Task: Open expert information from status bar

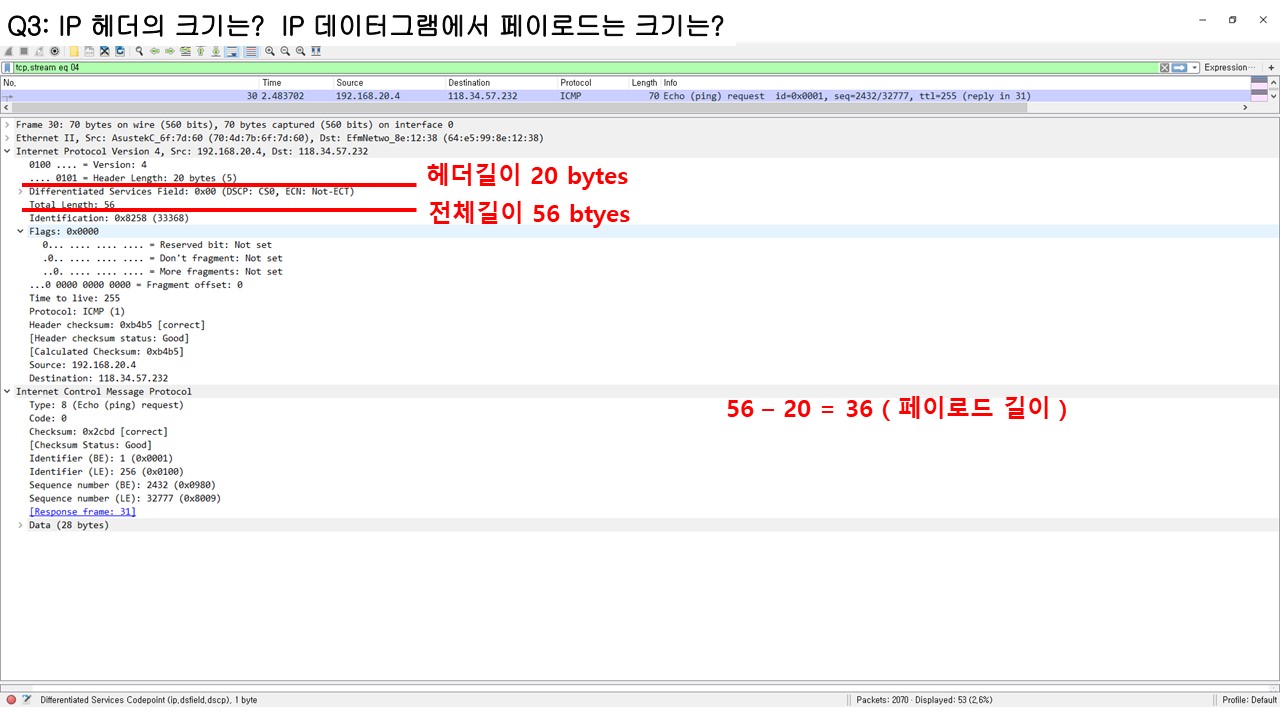Action: coord(11,700)
